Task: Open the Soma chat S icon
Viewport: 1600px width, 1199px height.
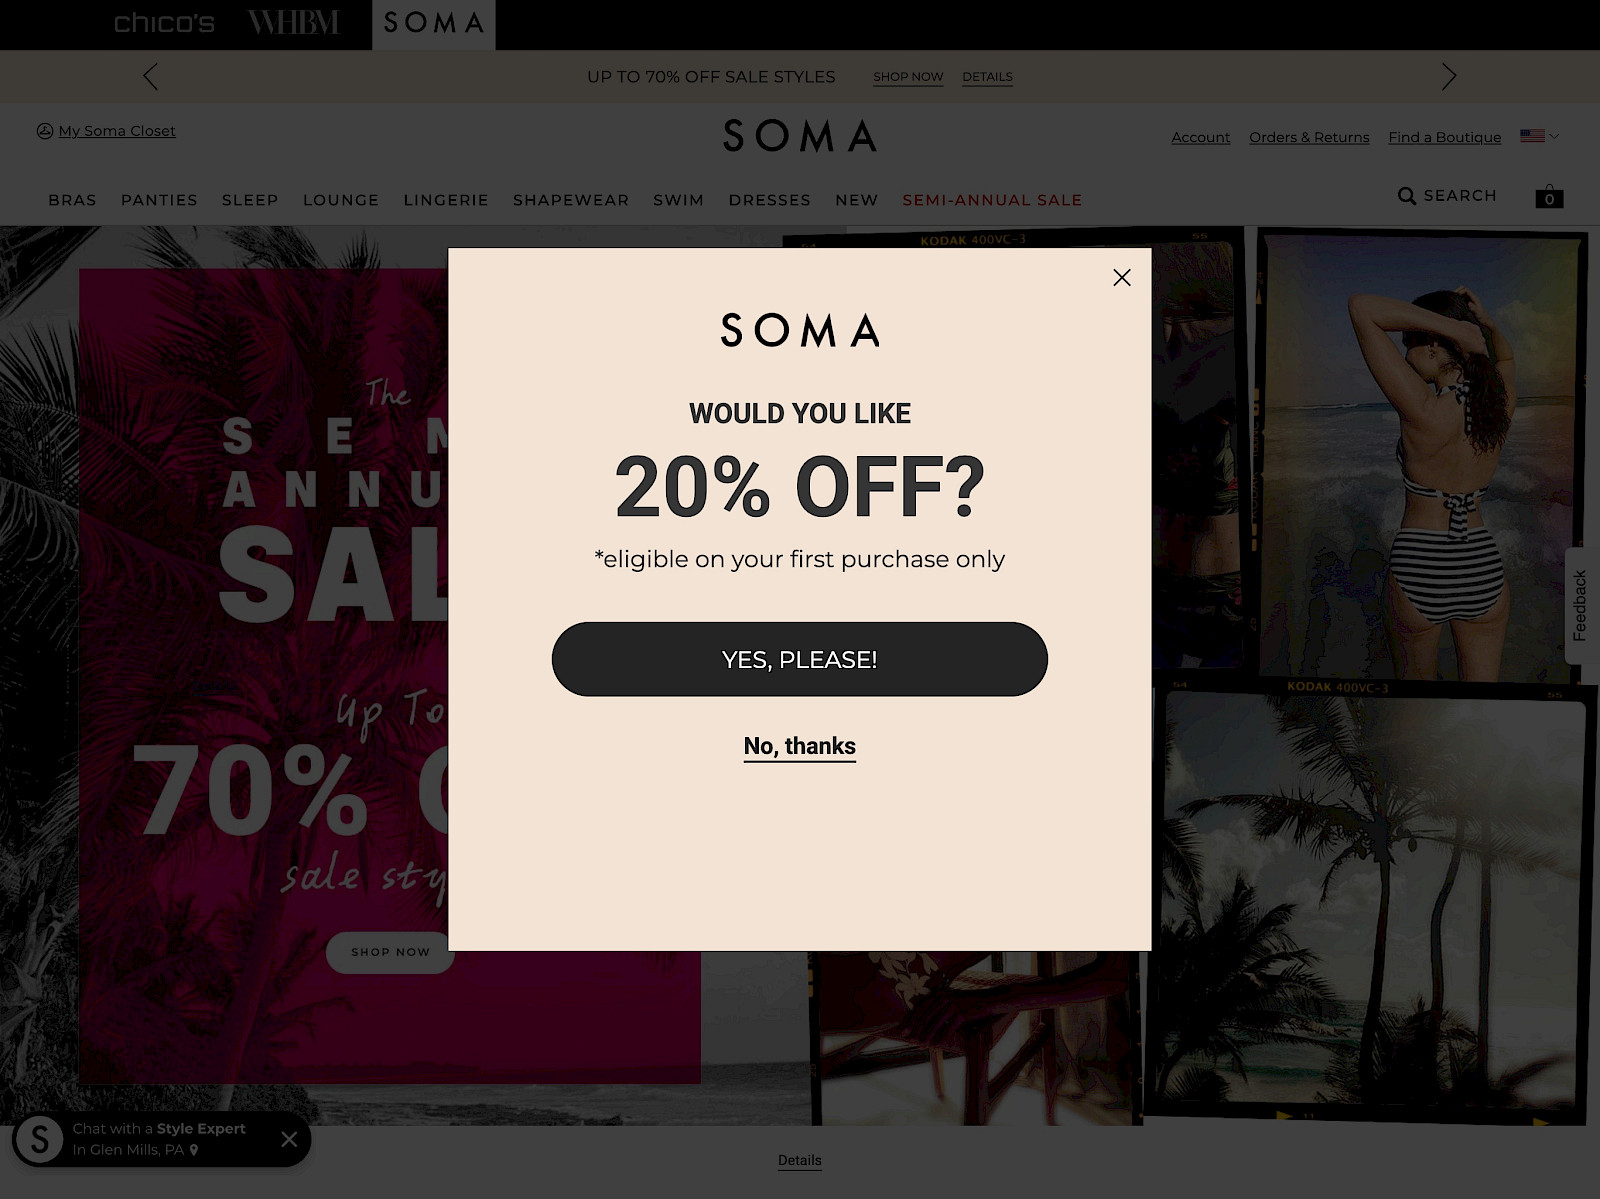Action: 40,1139
